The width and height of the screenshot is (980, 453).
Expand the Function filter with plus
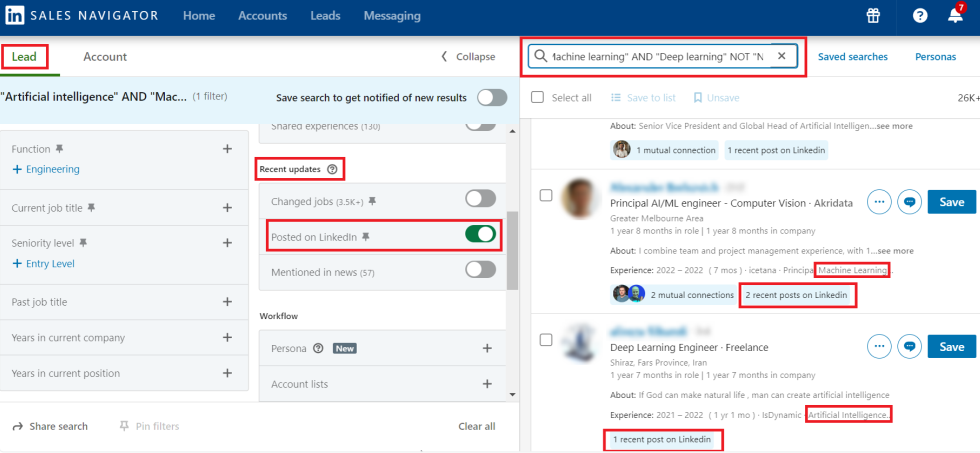pos(227,149)
